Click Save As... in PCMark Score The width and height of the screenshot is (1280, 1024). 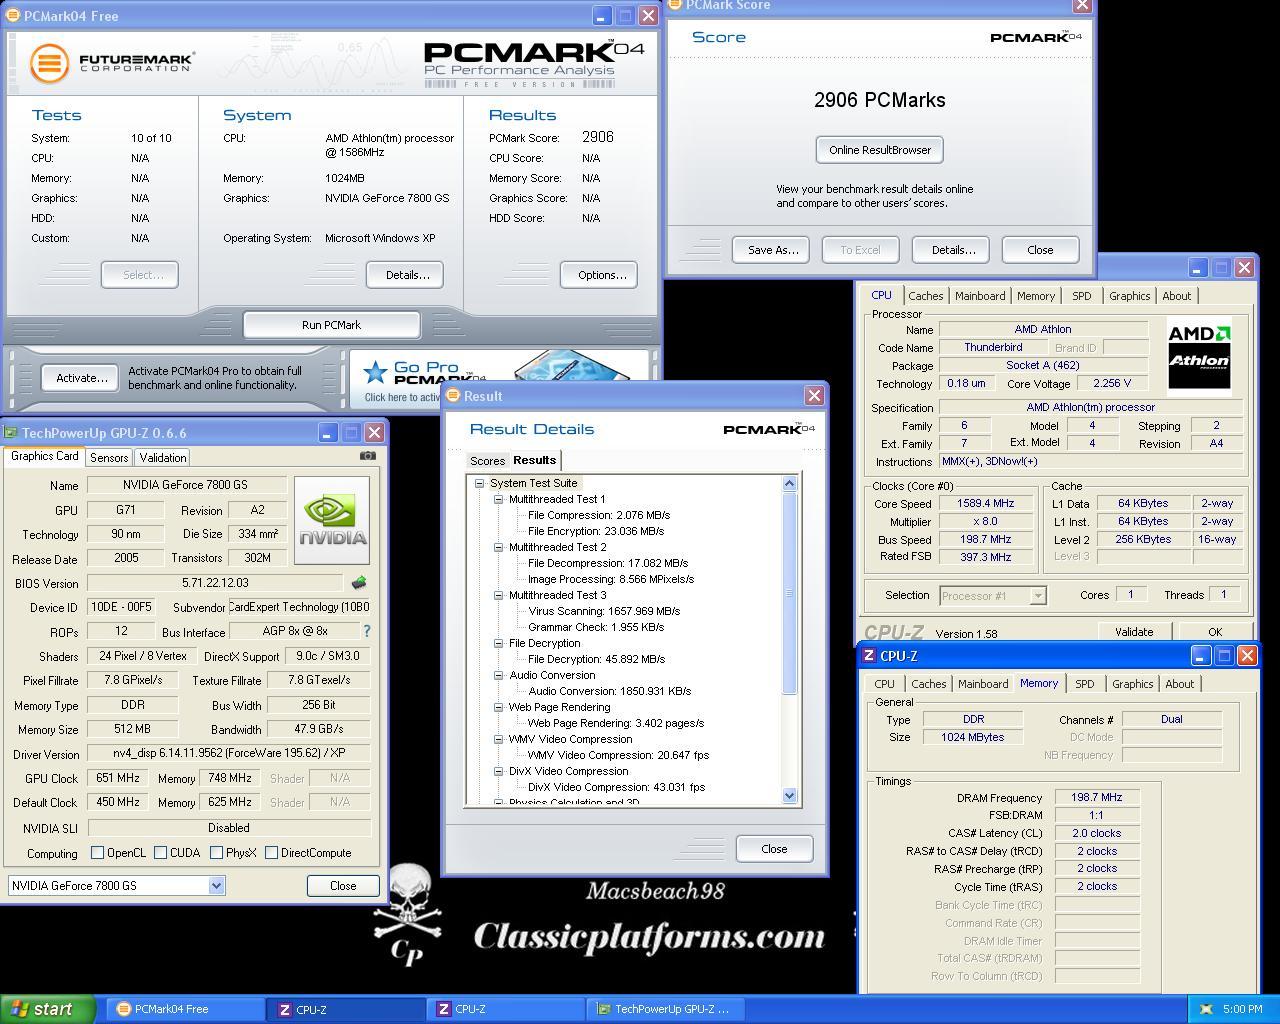[x=773, y=250]
